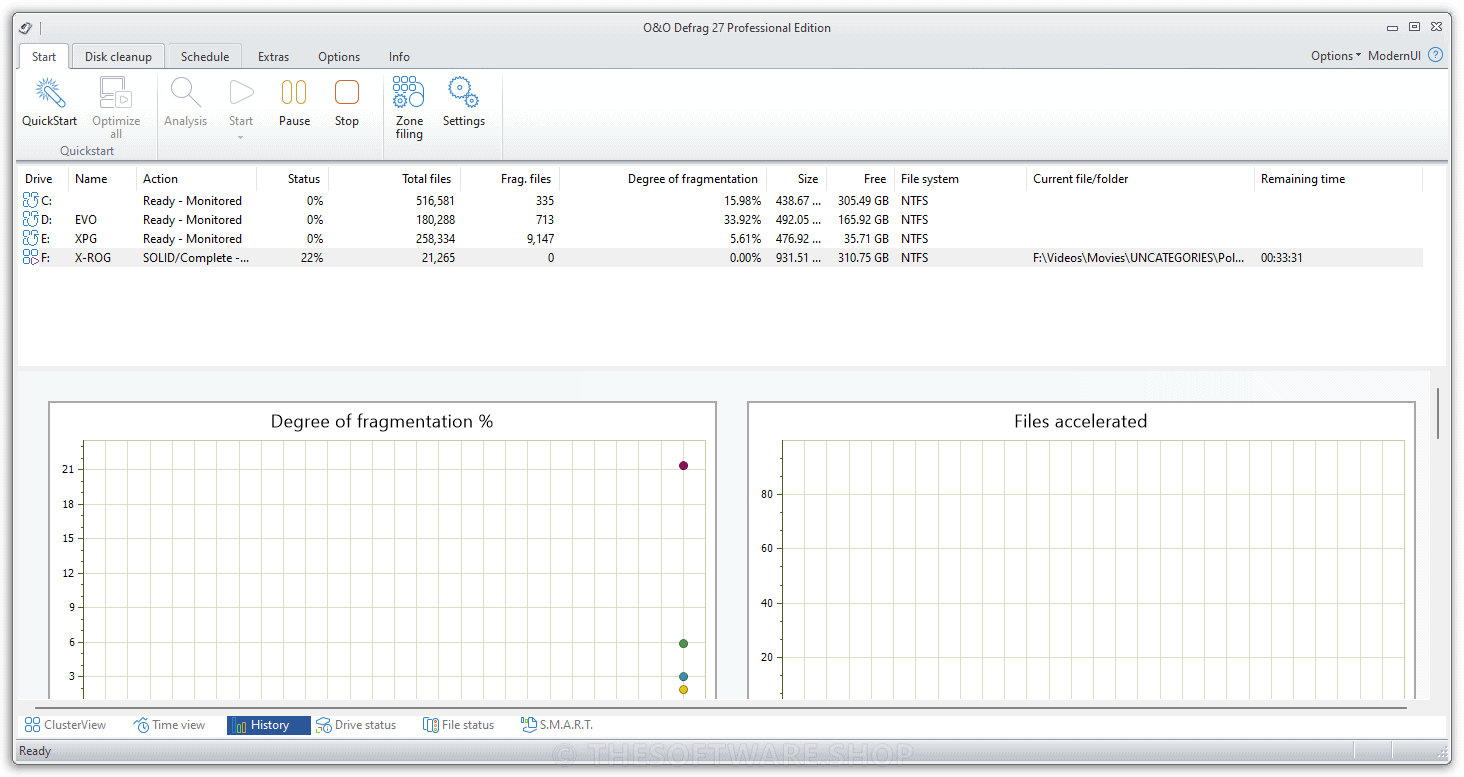This screenshot has height=777, width=1464.
Task: Select the EVO drive name cell
Action: [86, 220]
